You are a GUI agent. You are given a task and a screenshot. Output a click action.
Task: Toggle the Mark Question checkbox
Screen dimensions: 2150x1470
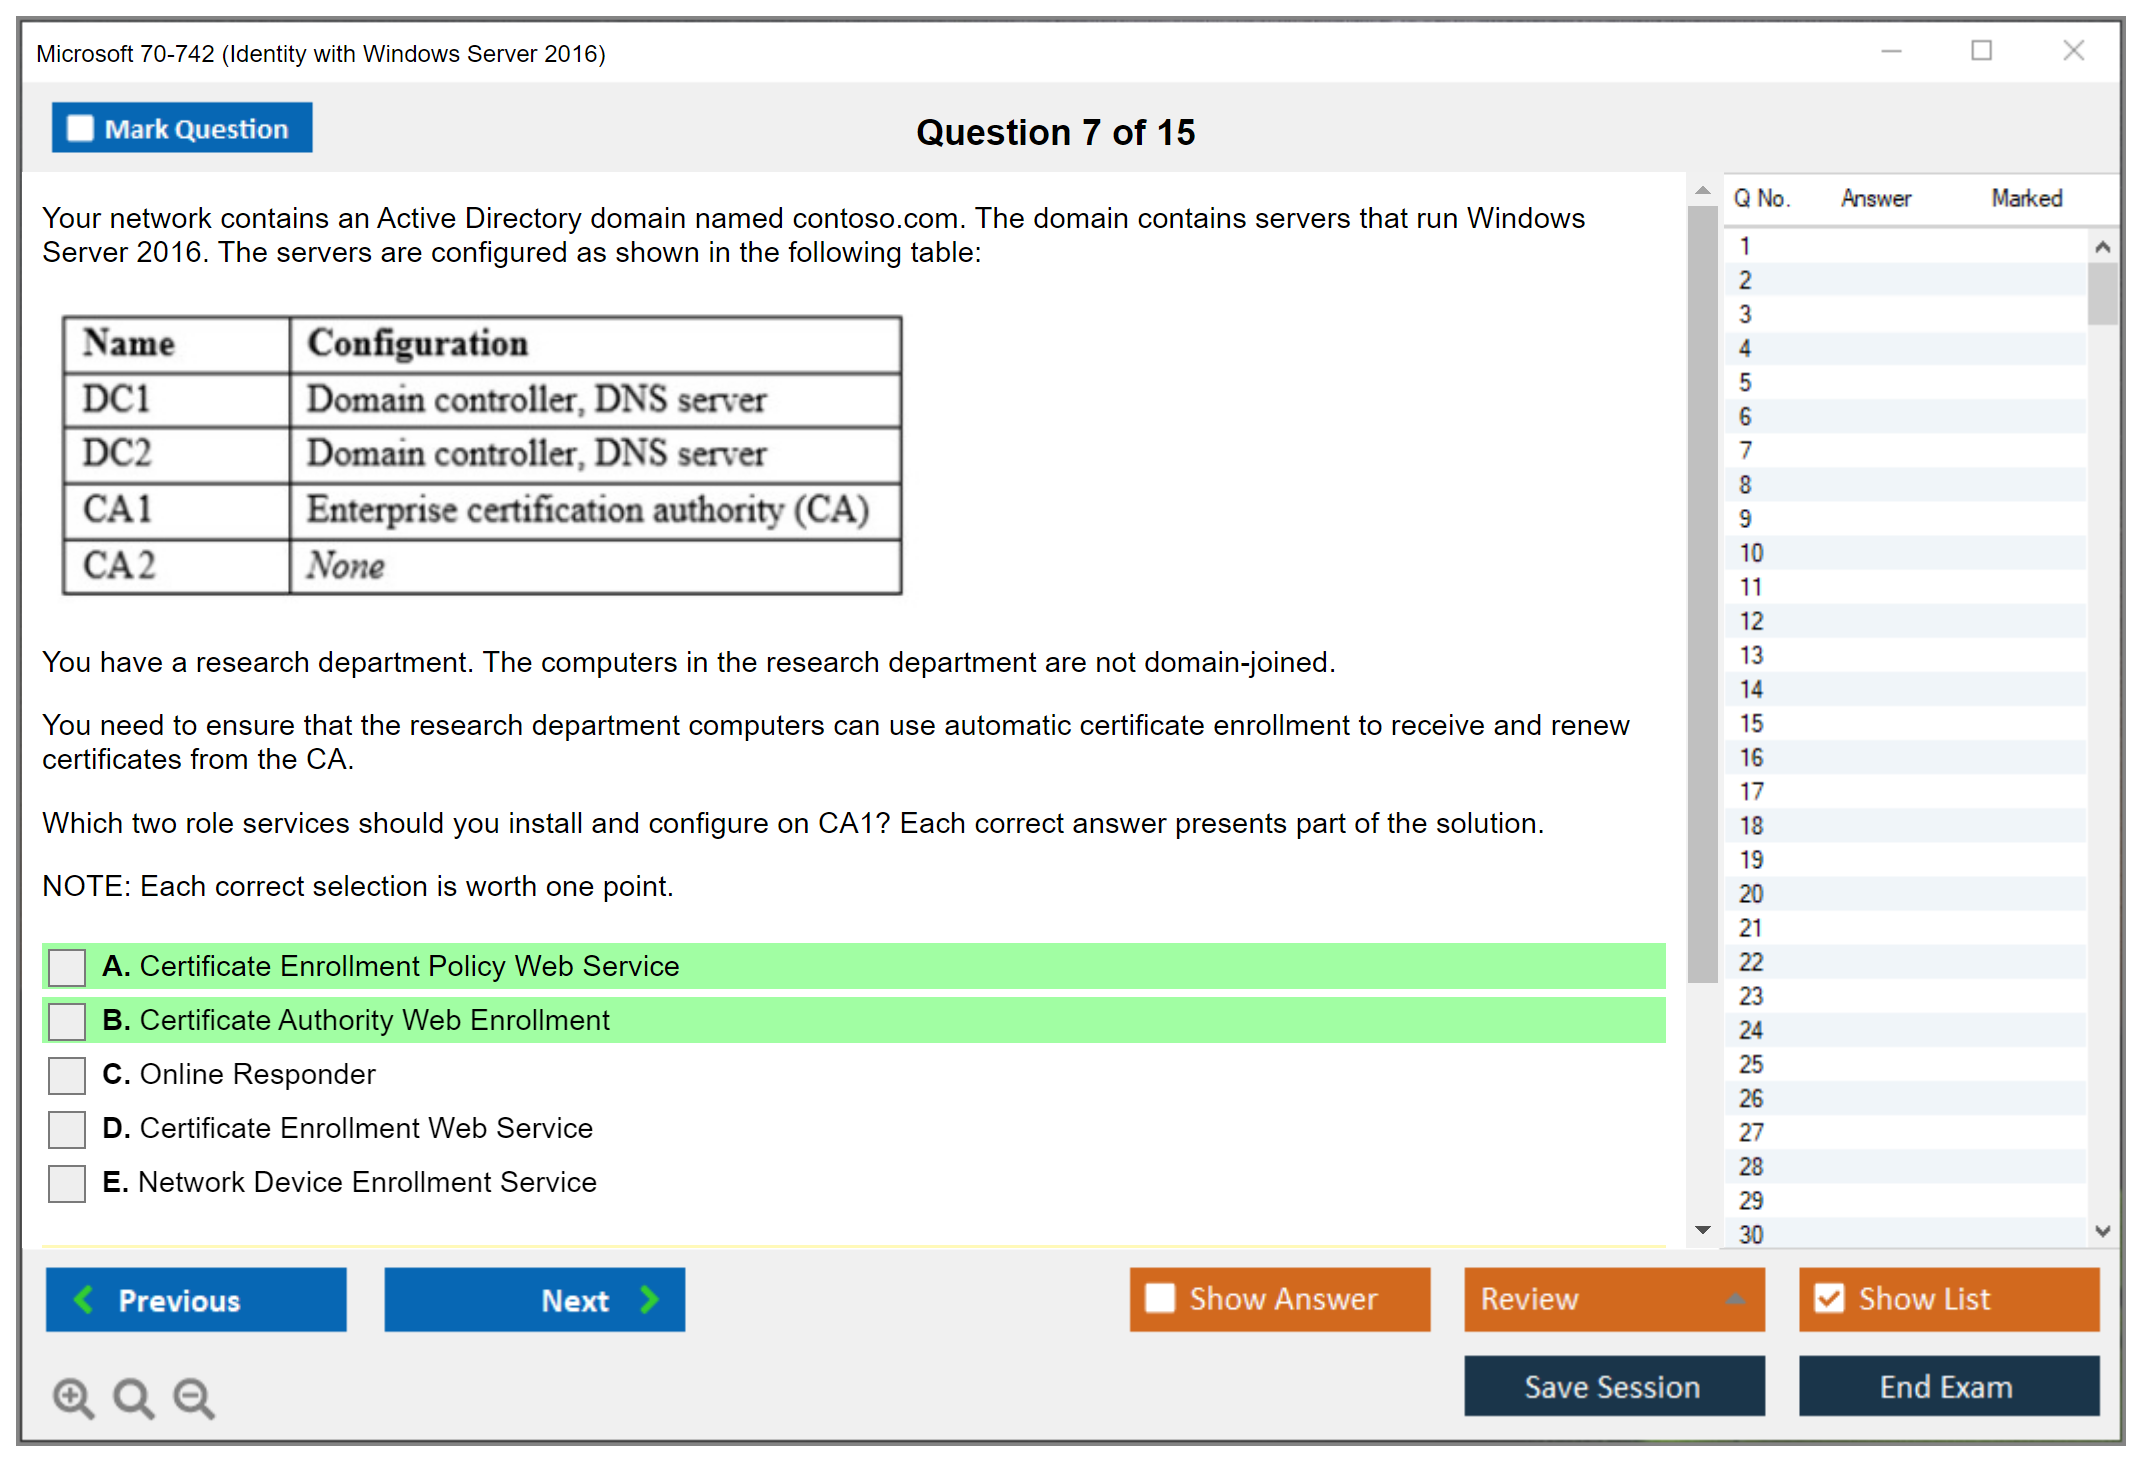(80, 129)
